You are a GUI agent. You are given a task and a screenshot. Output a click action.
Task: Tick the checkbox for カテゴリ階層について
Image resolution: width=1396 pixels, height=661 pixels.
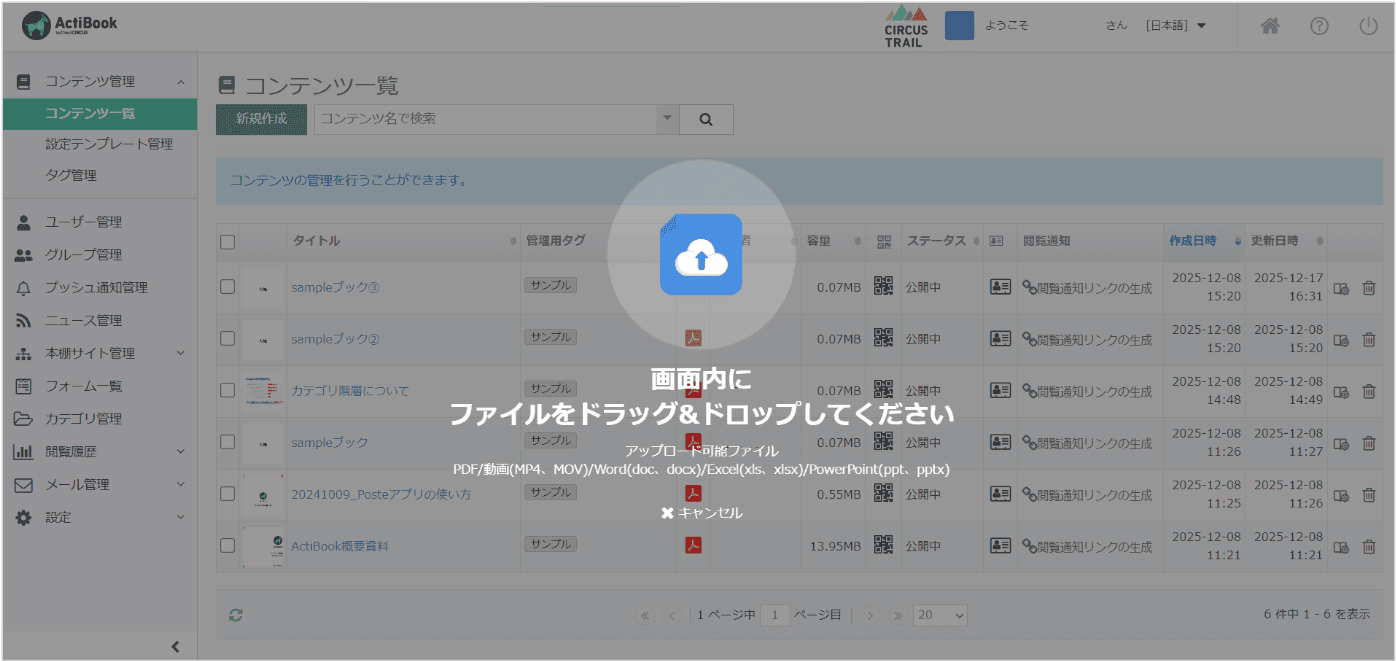pyautogui.click(x=228, y=390)
